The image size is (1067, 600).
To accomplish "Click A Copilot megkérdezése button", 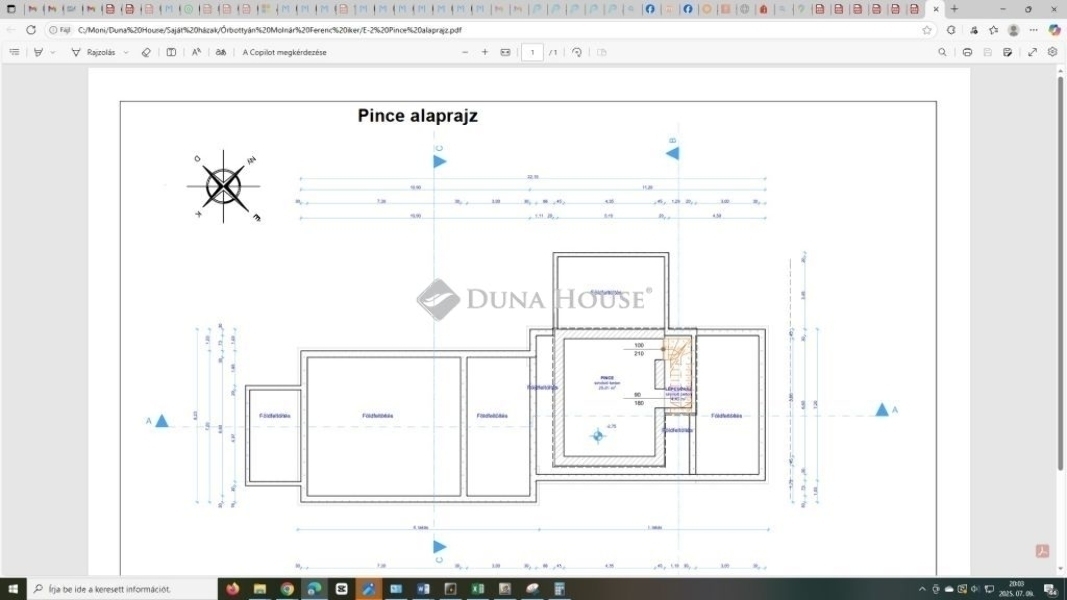I will 284,52.
